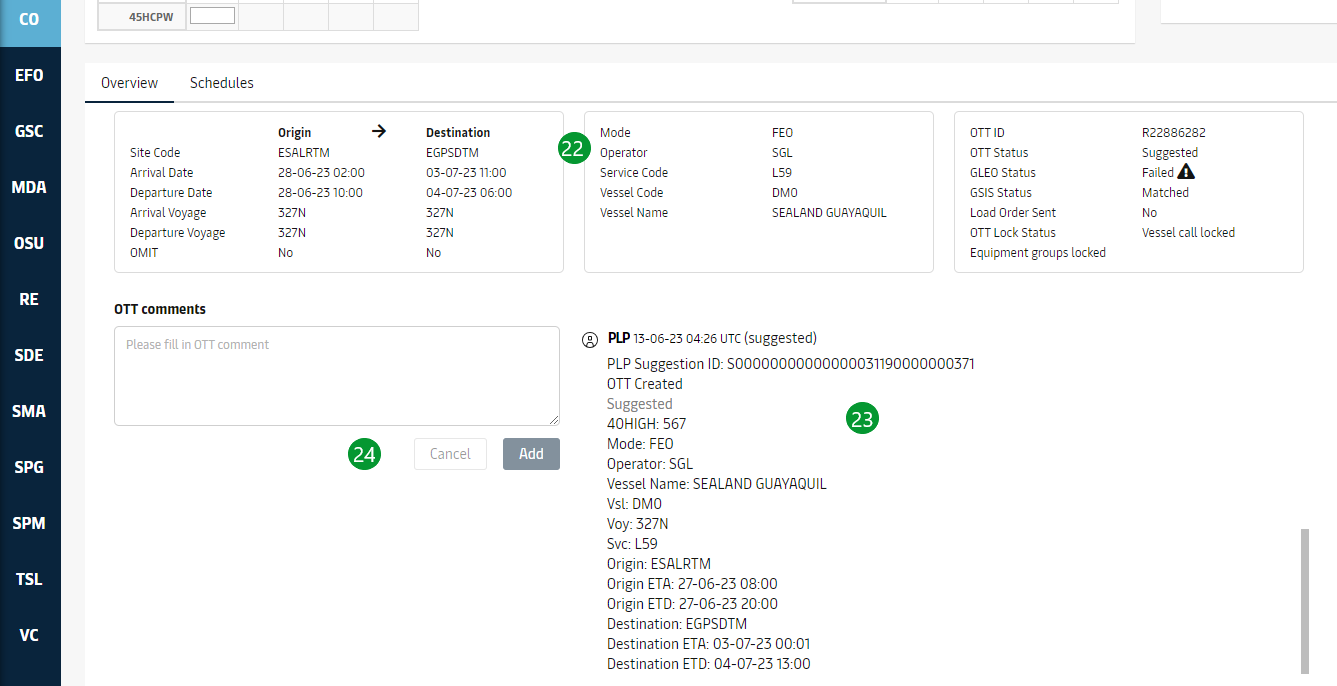Click into the OTT comment text area

pyautogui.click(x=336, y=376)
